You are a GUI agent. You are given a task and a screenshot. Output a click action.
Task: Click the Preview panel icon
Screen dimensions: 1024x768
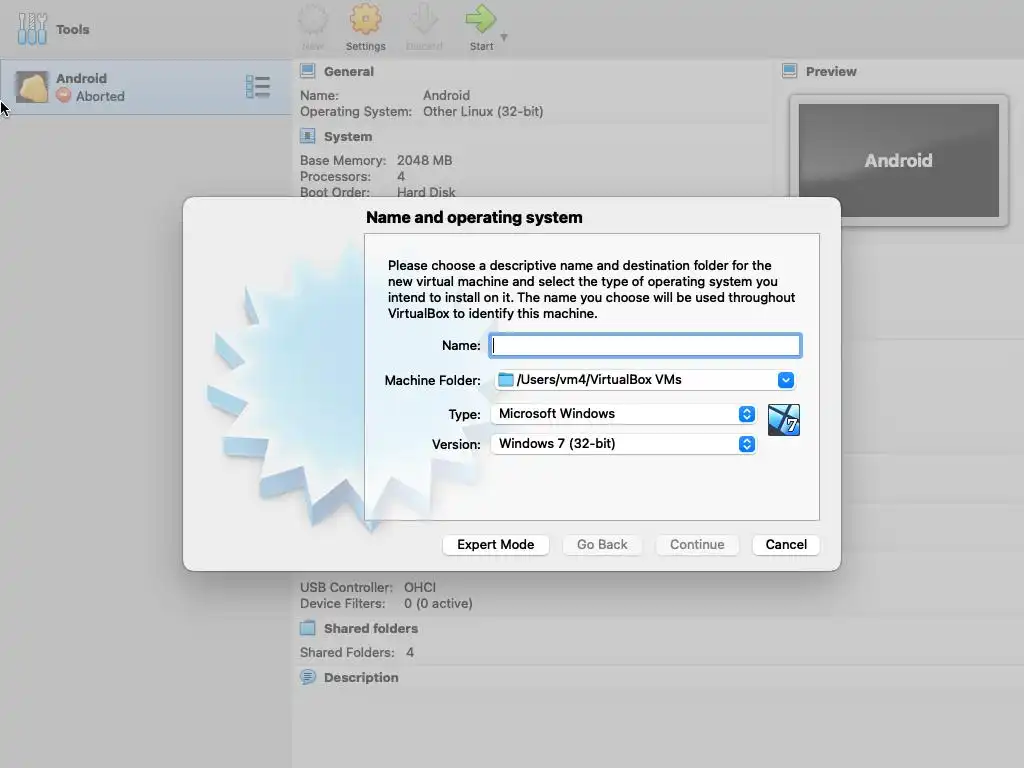click(790, 71)
